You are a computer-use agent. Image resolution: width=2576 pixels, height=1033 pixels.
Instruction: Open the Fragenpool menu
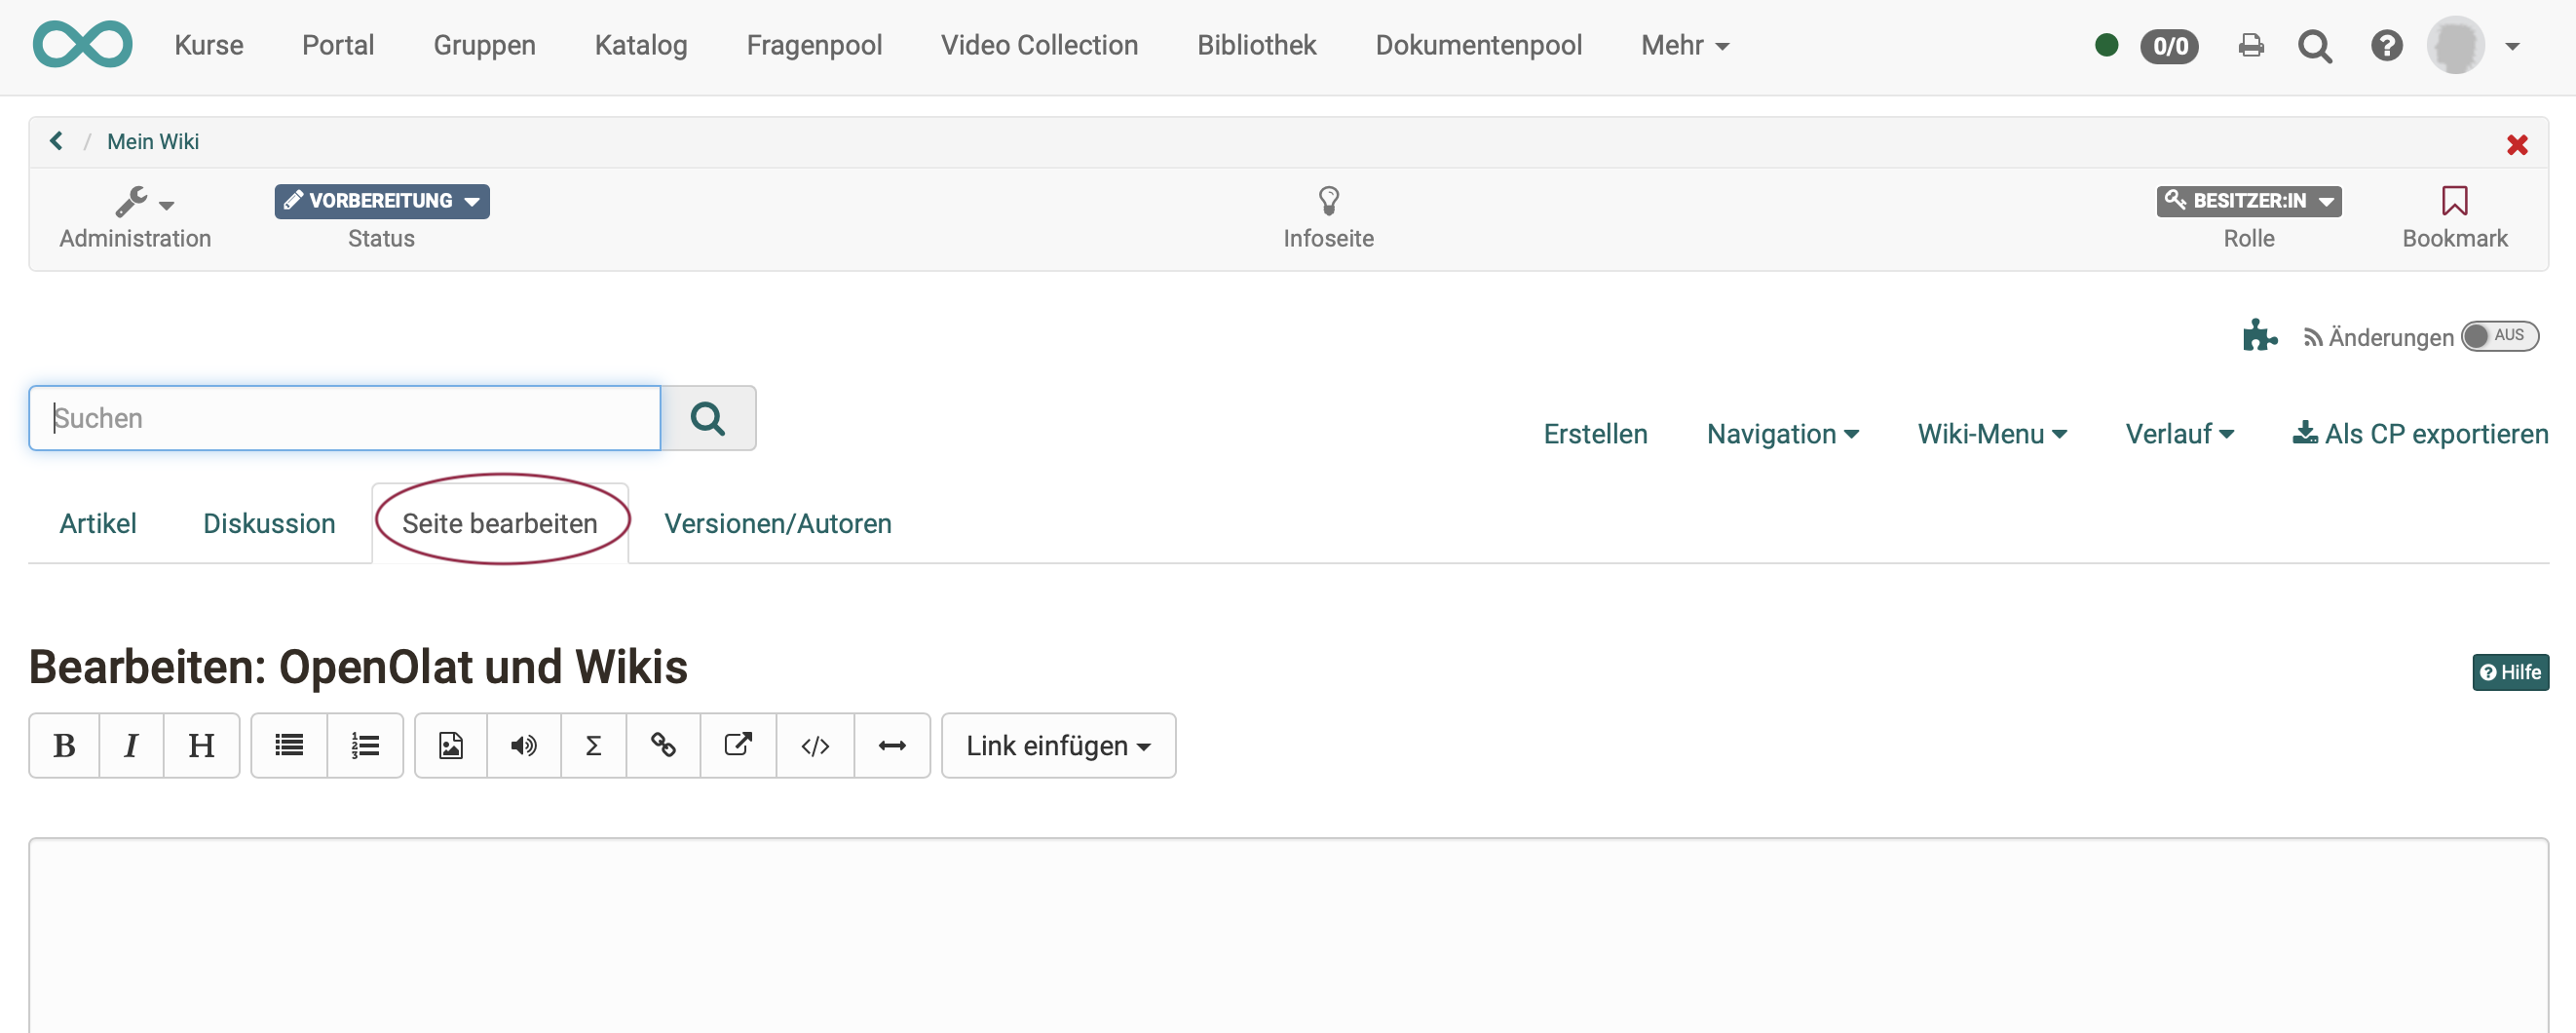pyautogui.click(x=814, y=45)
